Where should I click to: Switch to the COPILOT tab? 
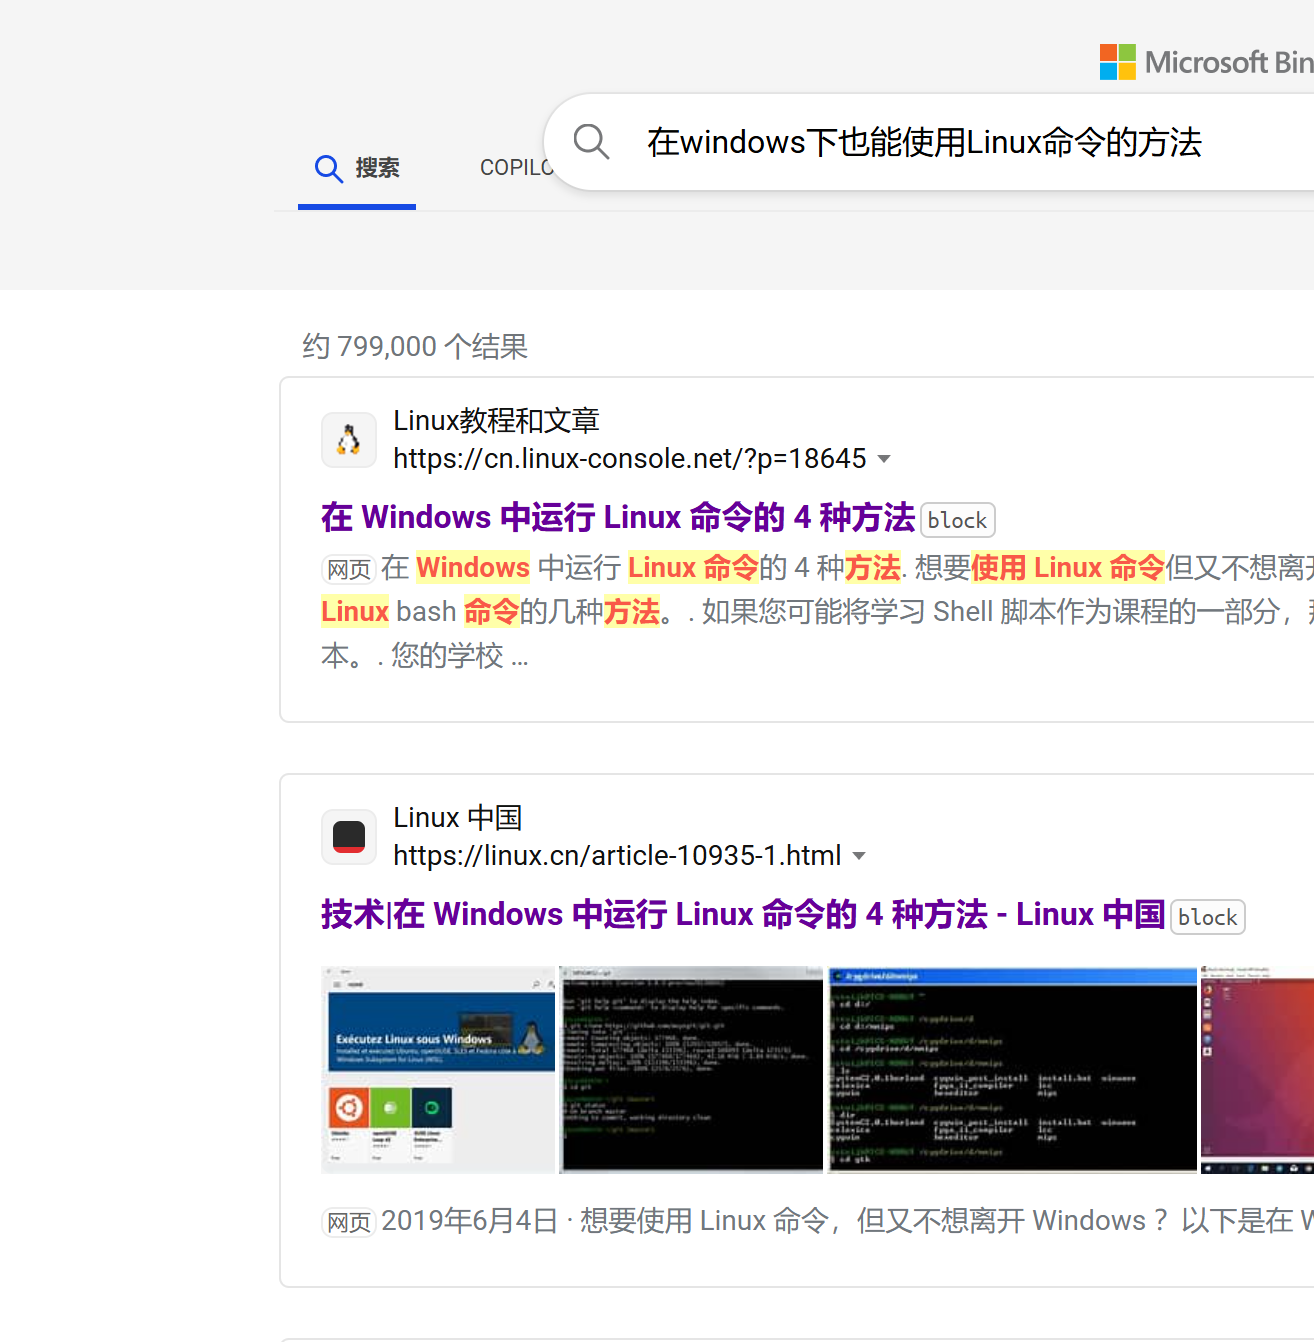[516, 168]
